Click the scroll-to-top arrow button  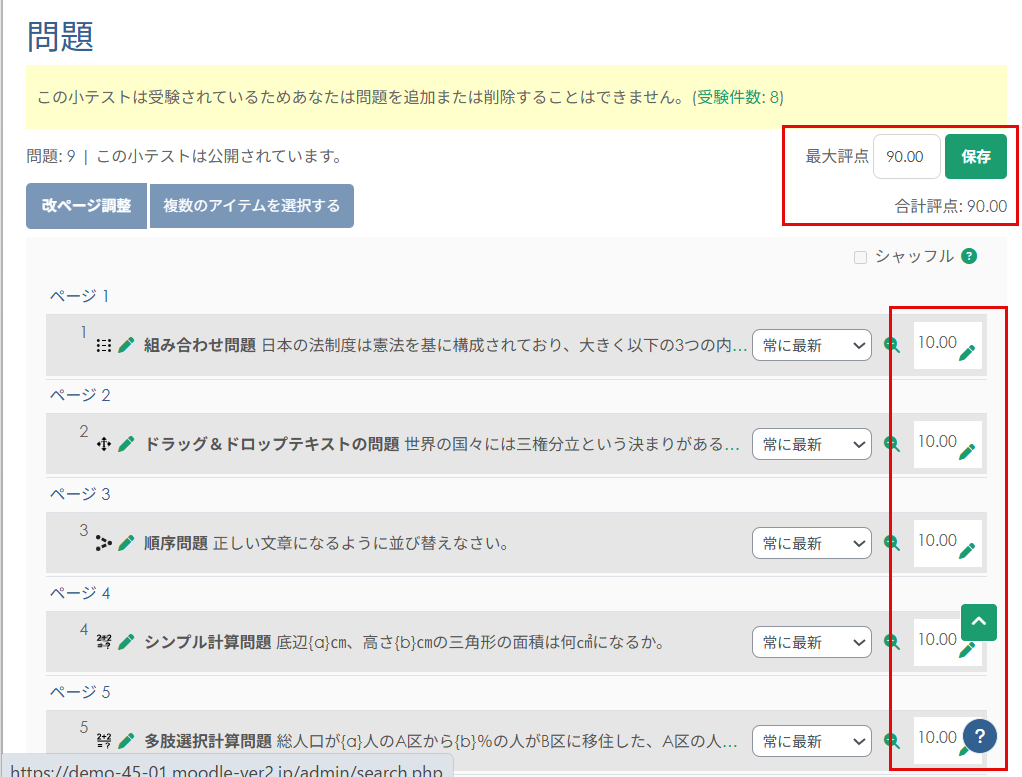point(979,622)
